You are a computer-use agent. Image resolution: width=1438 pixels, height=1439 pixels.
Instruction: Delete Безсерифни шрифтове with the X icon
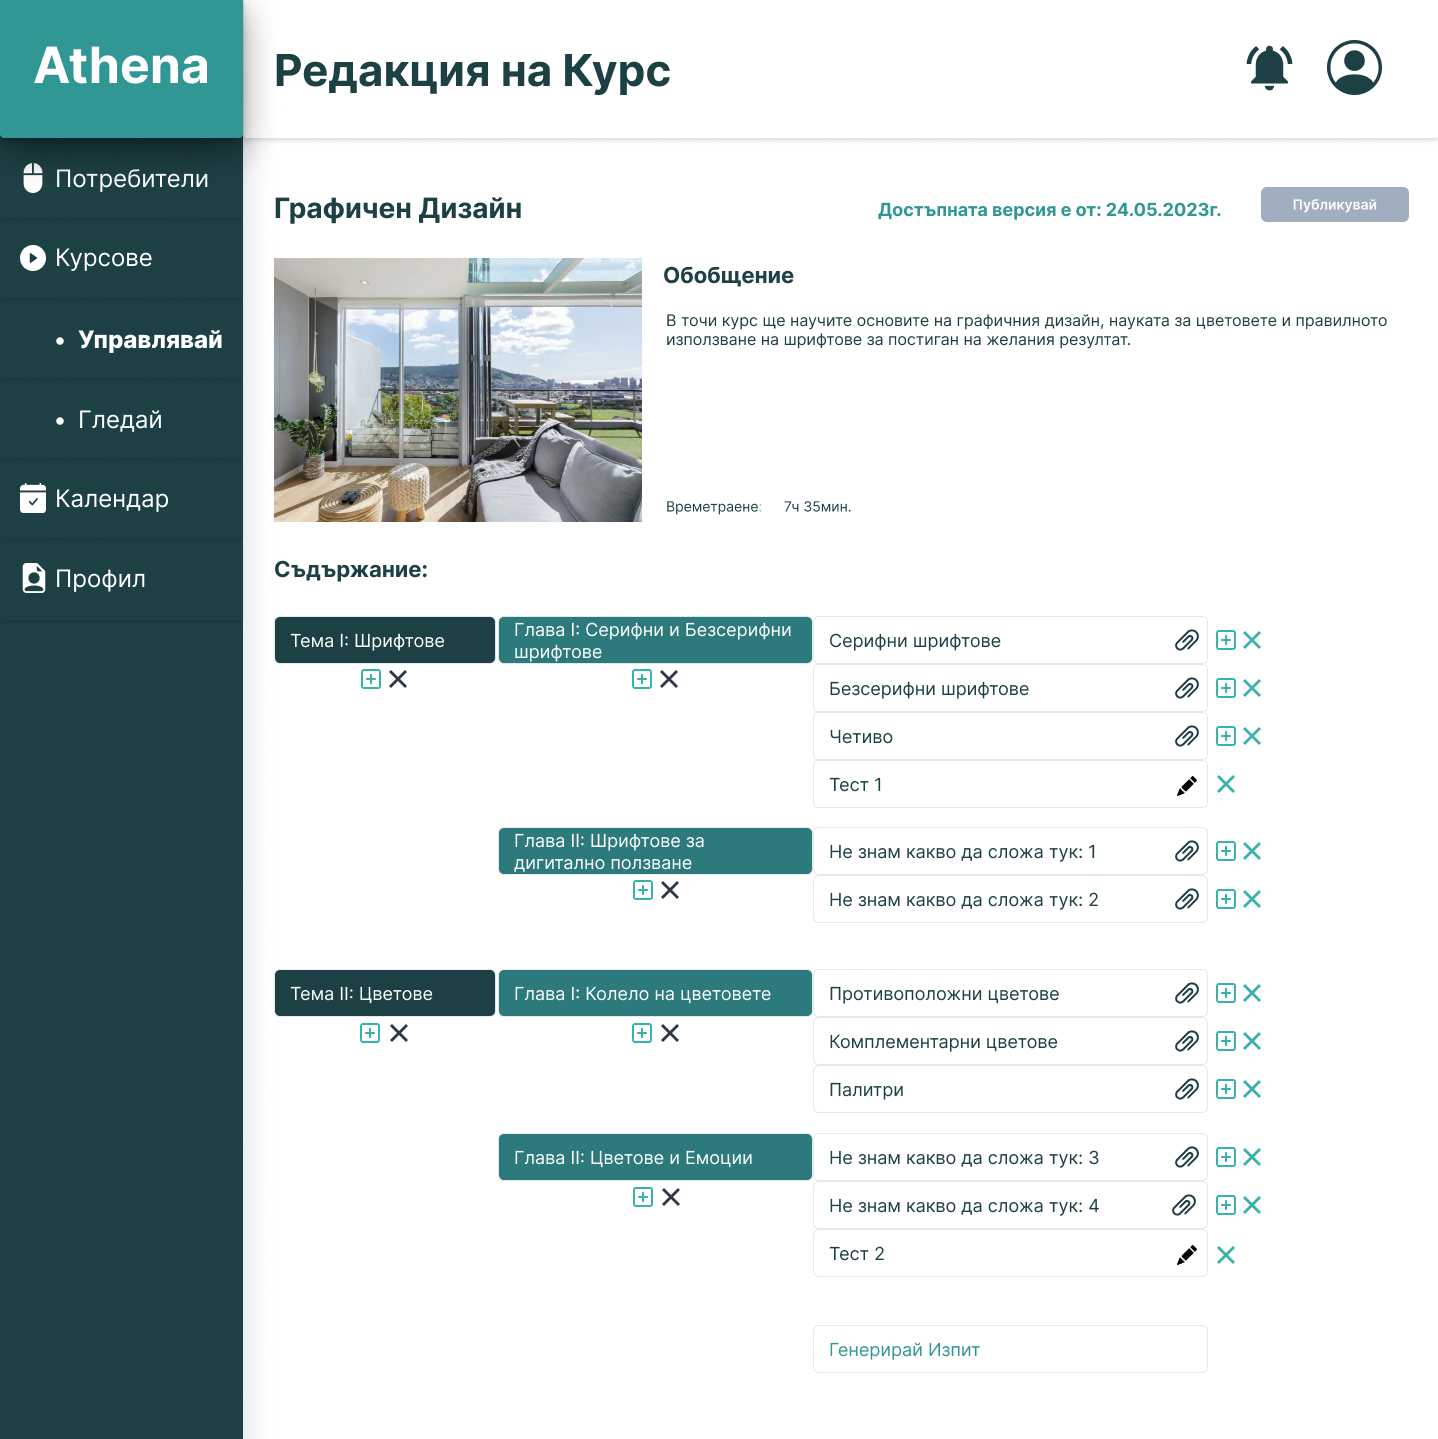coord(1252,688)
